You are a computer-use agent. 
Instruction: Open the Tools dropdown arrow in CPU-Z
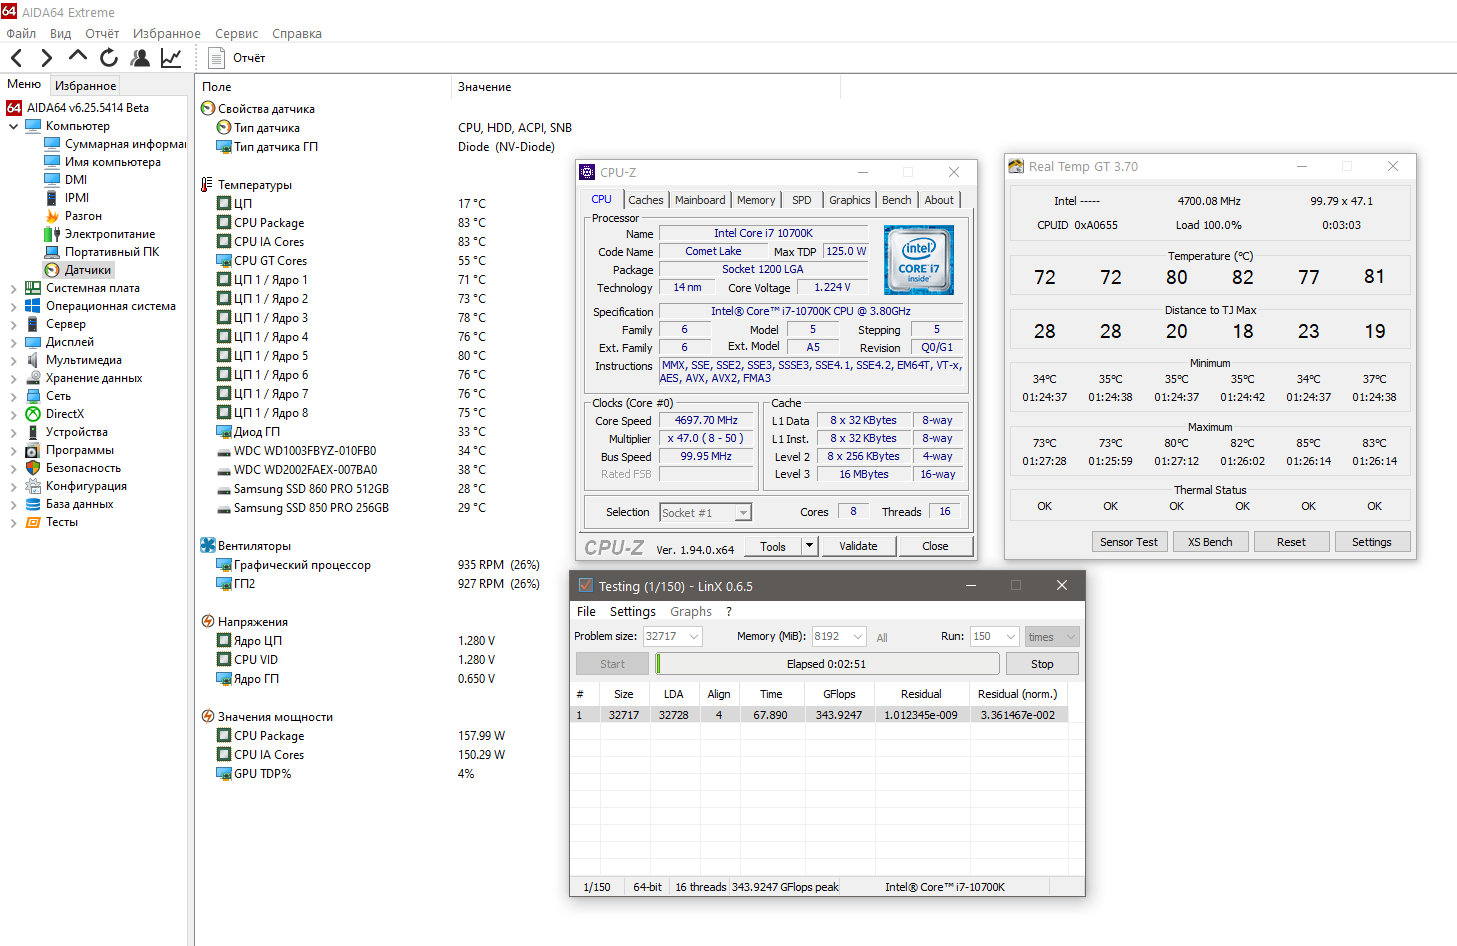(809, 546)
